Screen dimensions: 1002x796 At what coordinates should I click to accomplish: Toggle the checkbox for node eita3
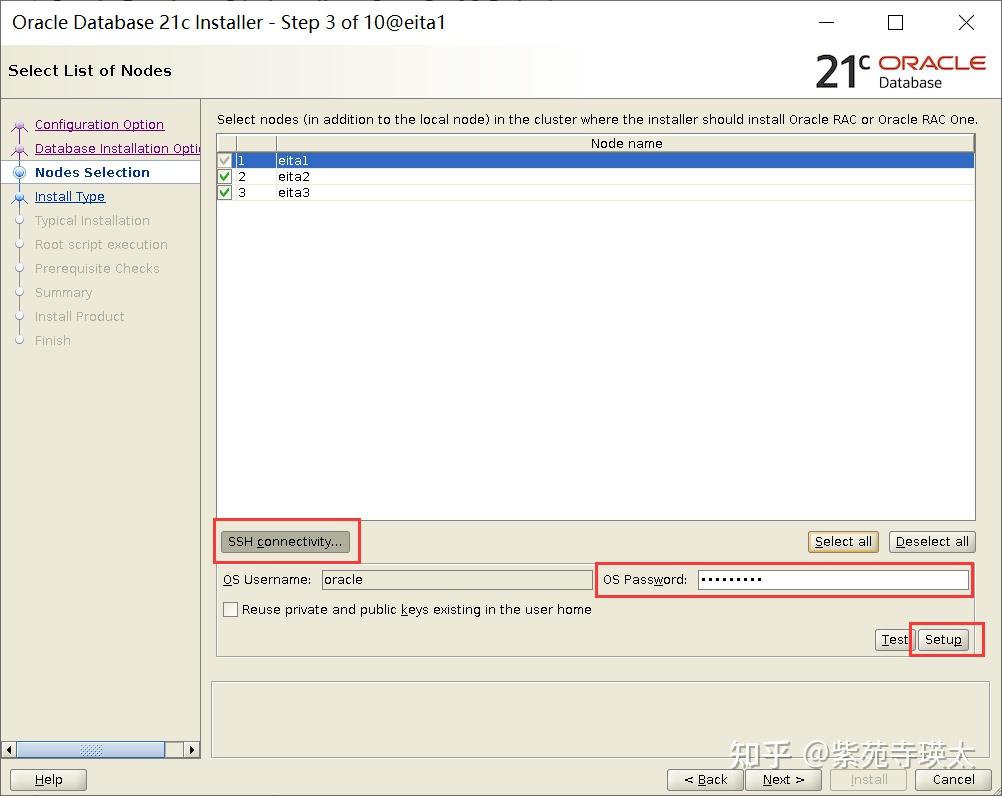pos(224,192)
